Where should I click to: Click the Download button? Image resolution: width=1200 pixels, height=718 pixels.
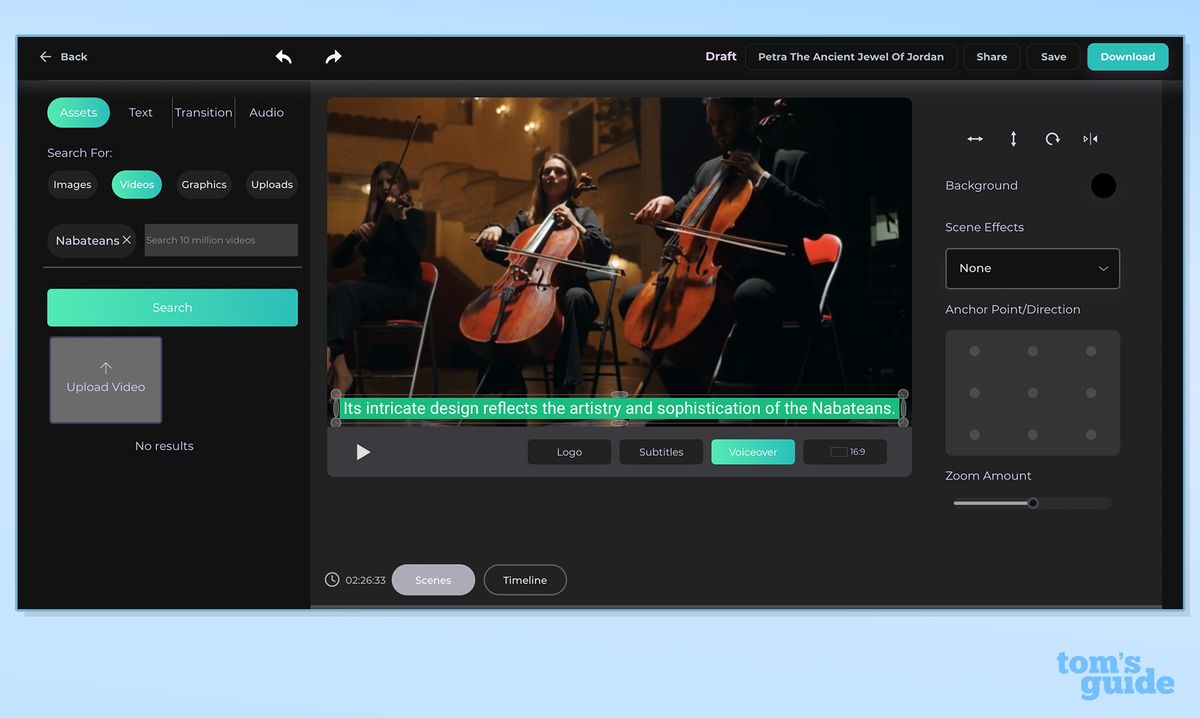[x=1127, y=57]
